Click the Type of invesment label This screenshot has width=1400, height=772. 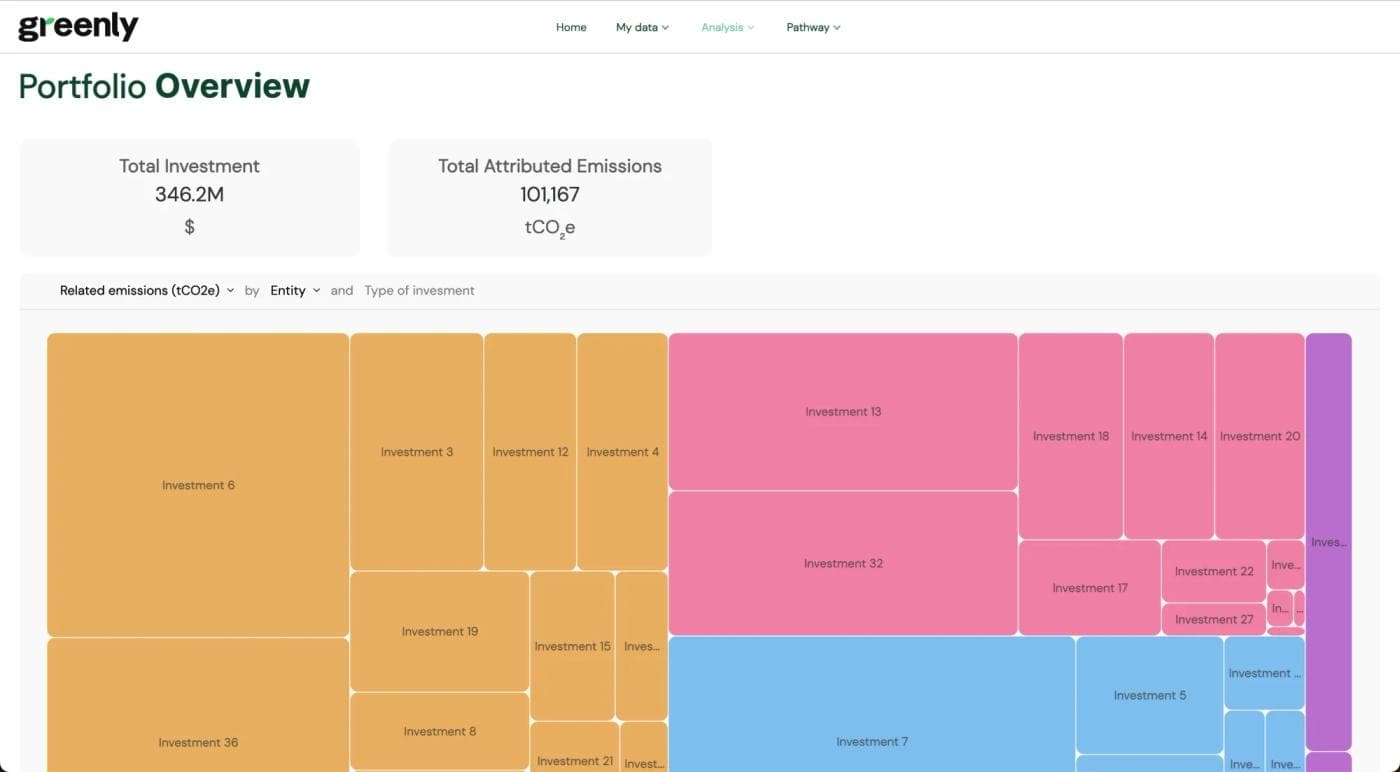pyautogui.click(x=418, y=290)
